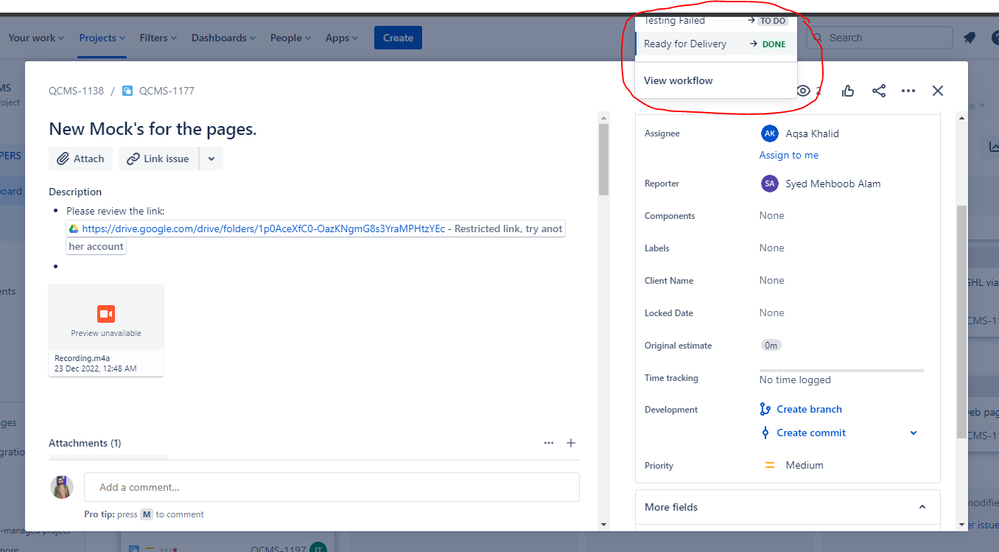Viewport: 999px width, 552px height.
Task: Open the Apps menu
Action: pyautogui.click(x=341, y=38)
